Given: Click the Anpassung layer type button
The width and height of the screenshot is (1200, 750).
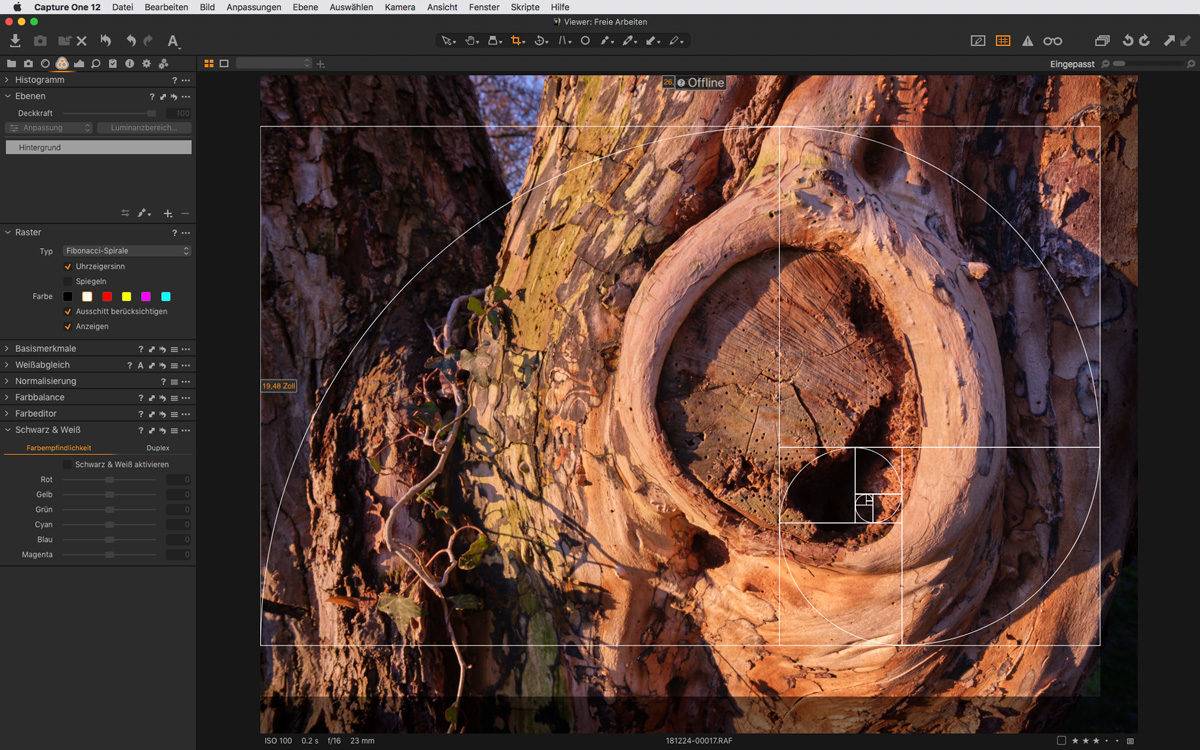Looking at the screenshot, I should pyautogui.click(x=49, y=128).
